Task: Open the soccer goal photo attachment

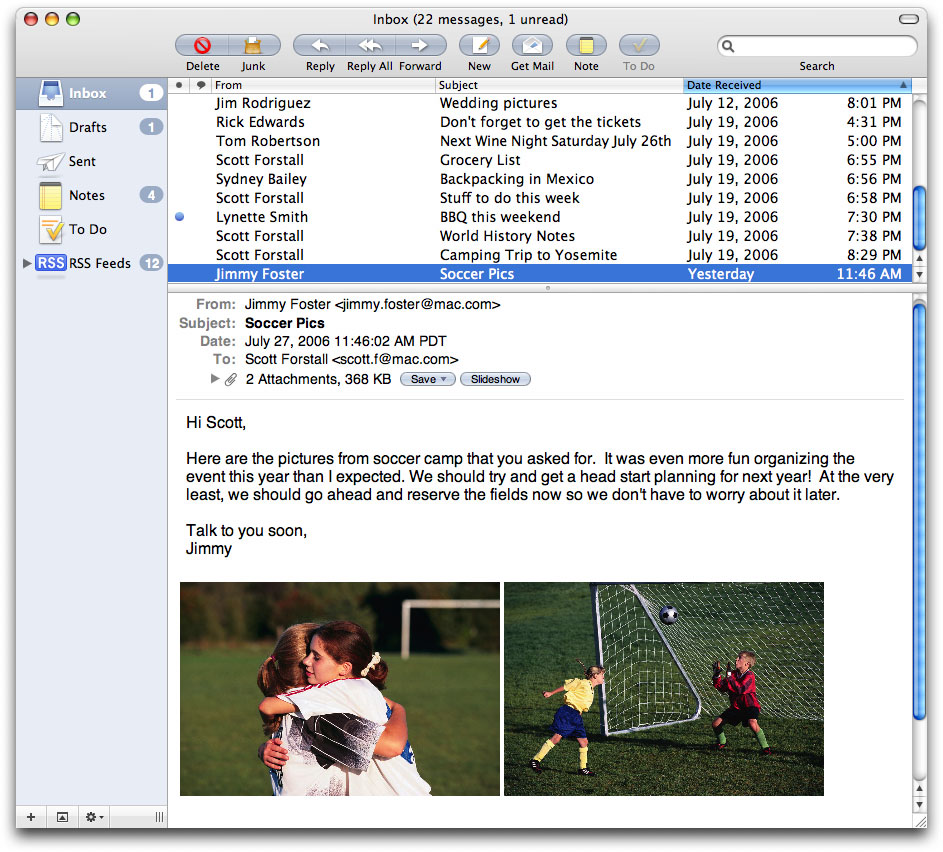Action: 664,688
